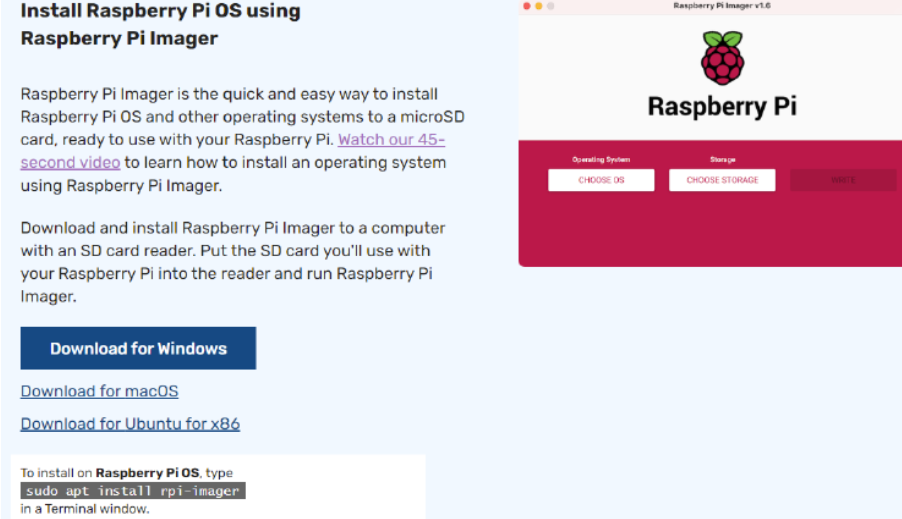The width and height of the screenshot is (902, 519).
Task: Click the yellow minimize dot in Imager window
Action: [x=538, y=6]
